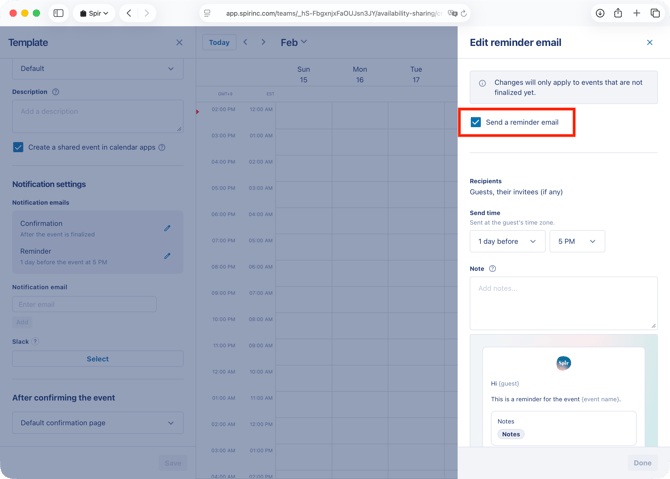Click the Description help icon
Viewport: 670px width, 479px height.
(x=55, y=92)
